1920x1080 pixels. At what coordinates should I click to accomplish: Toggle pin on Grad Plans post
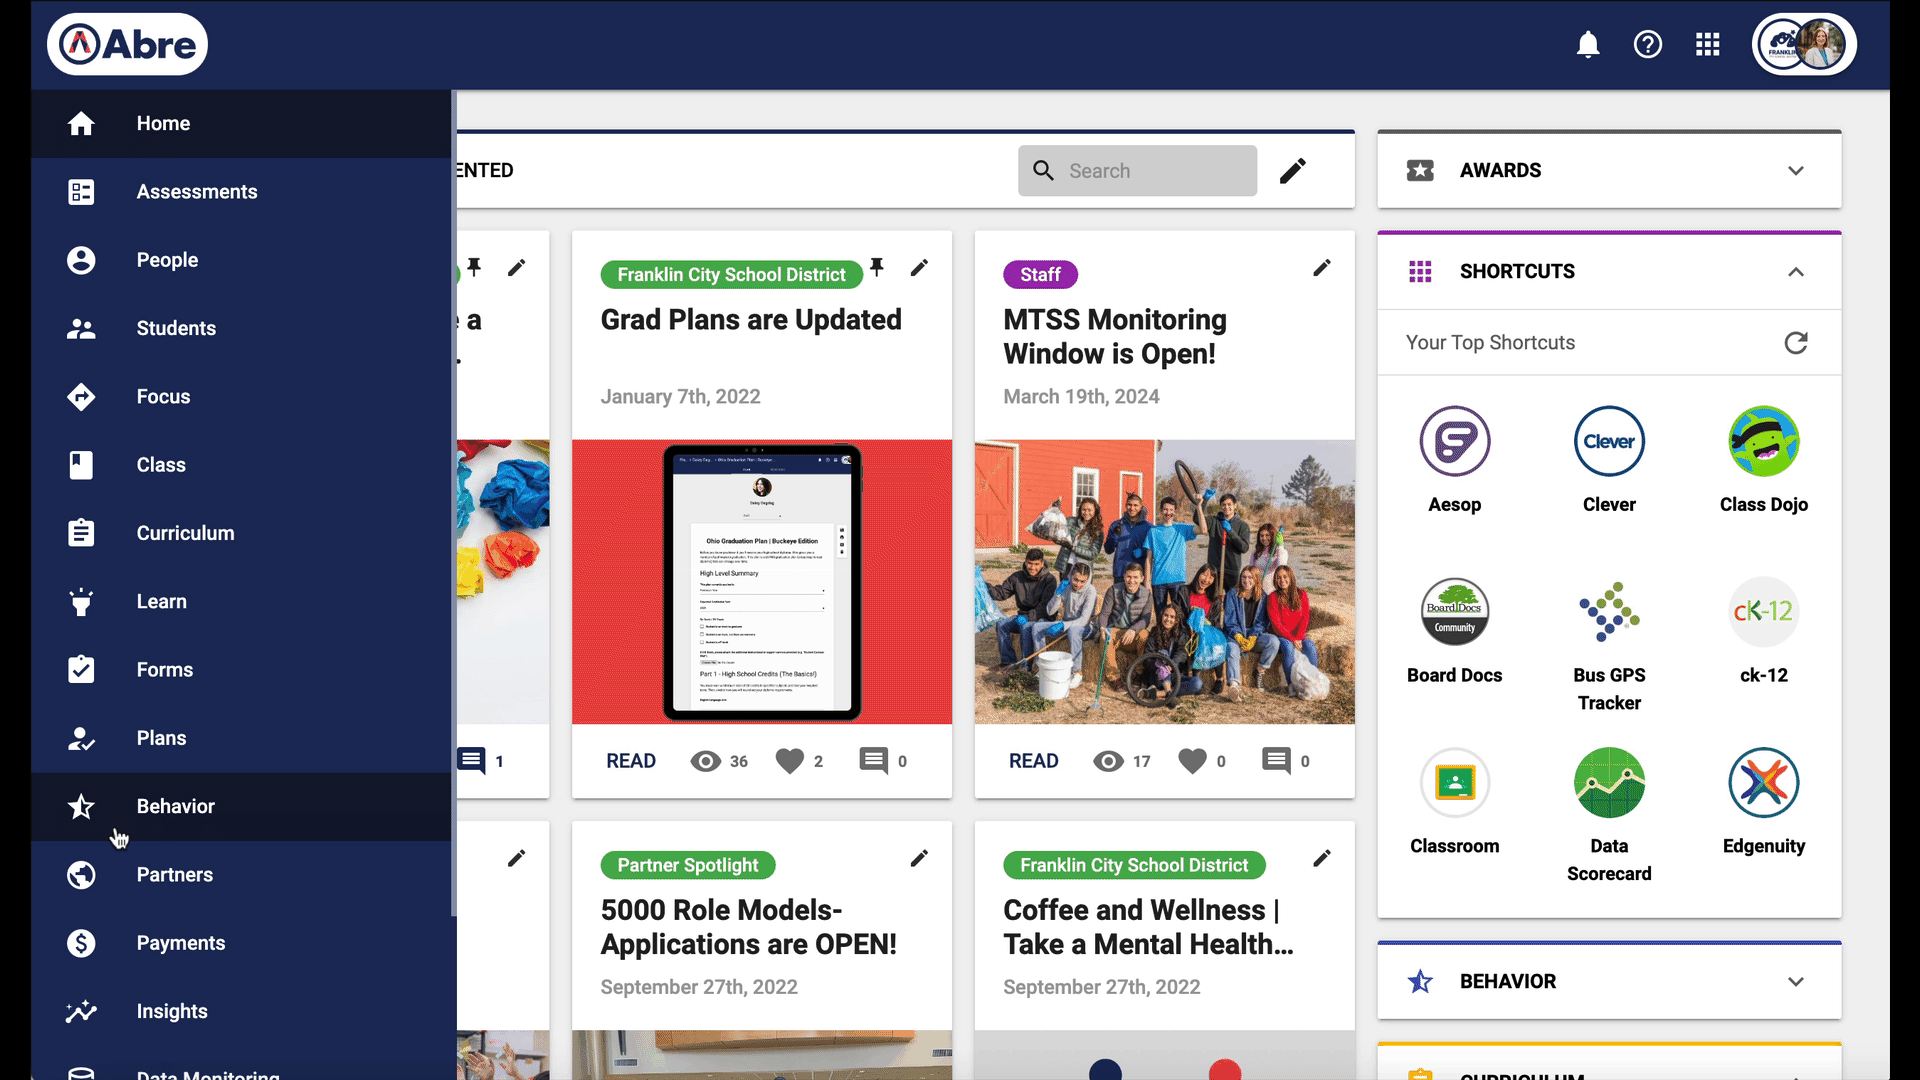[x=877, y=267]
